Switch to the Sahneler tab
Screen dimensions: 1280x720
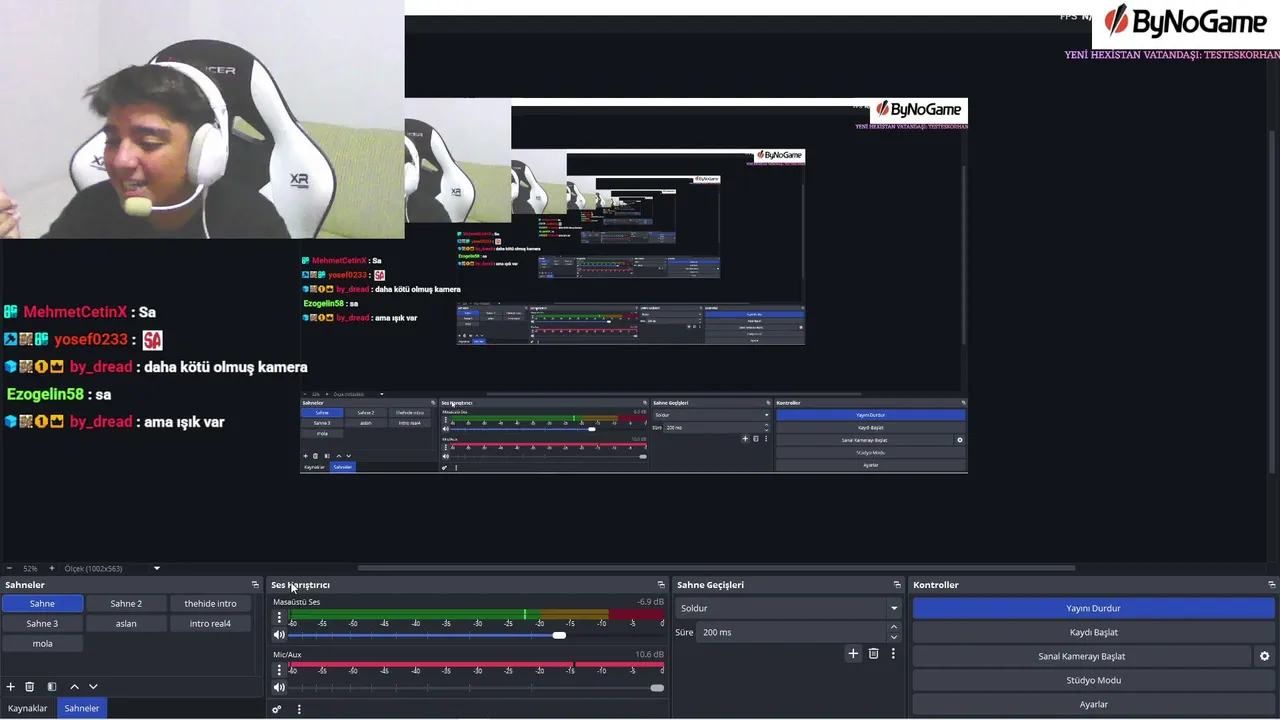(x=82, y=708)
